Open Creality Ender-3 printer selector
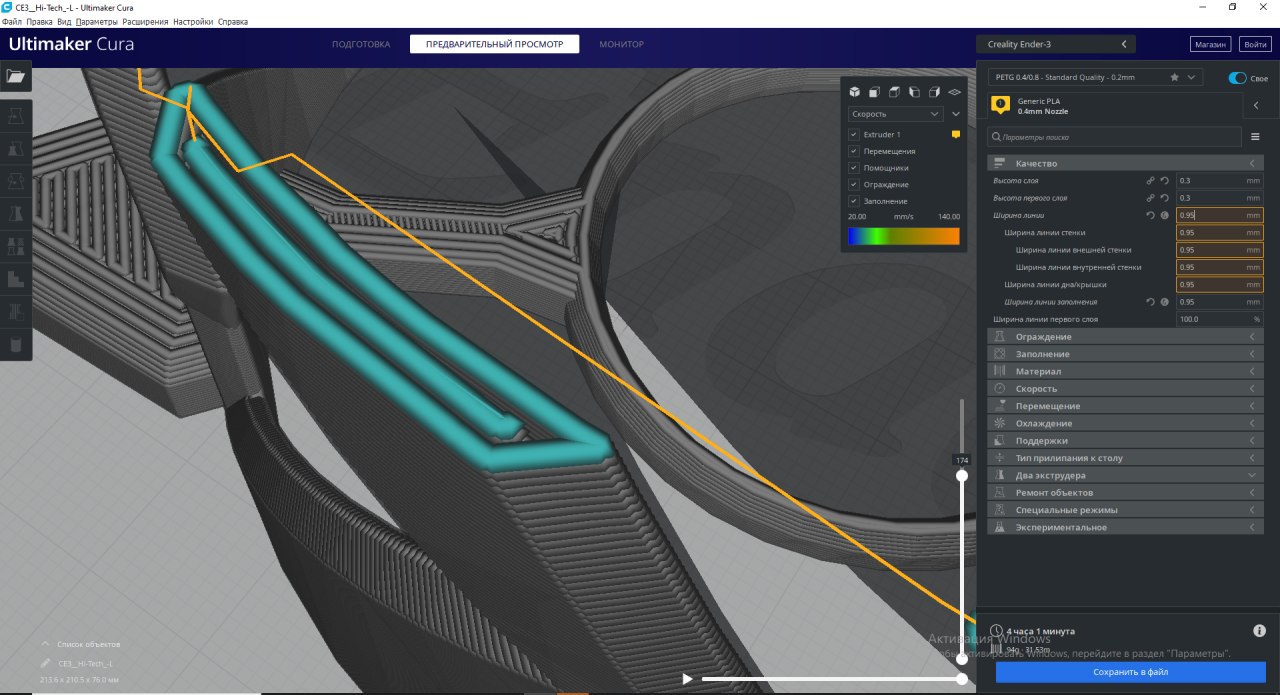 (x=1056, y=44)
